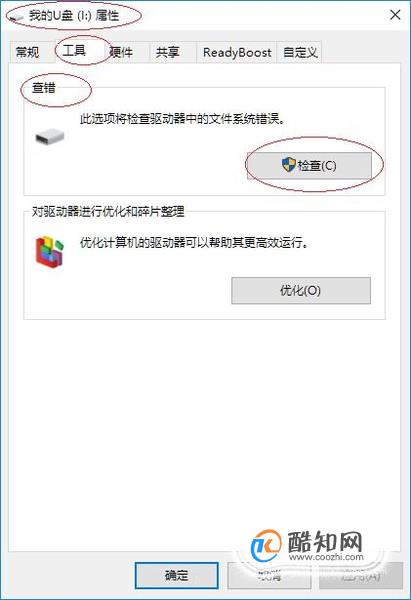This screenshot has height=600, width=411.
Task: Start error checking with 检查(C)
Action: [309, 166]
